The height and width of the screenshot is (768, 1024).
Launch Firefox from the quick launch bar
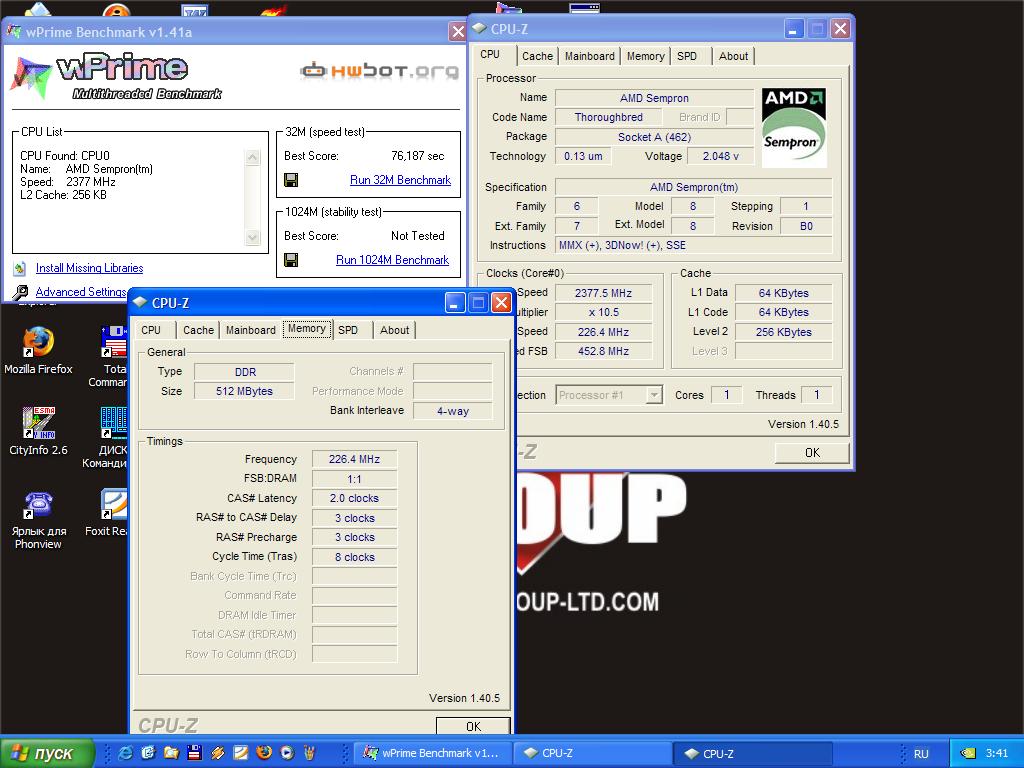(264, 752)
